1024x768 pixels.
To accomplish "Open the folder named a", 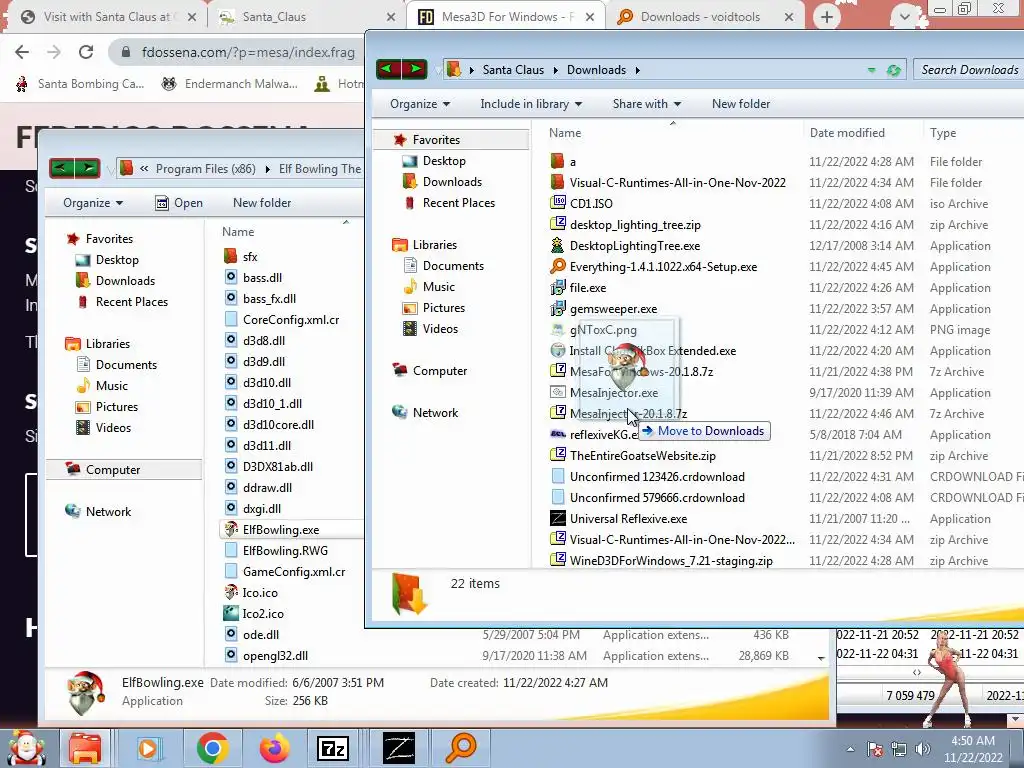I will 572,161.
